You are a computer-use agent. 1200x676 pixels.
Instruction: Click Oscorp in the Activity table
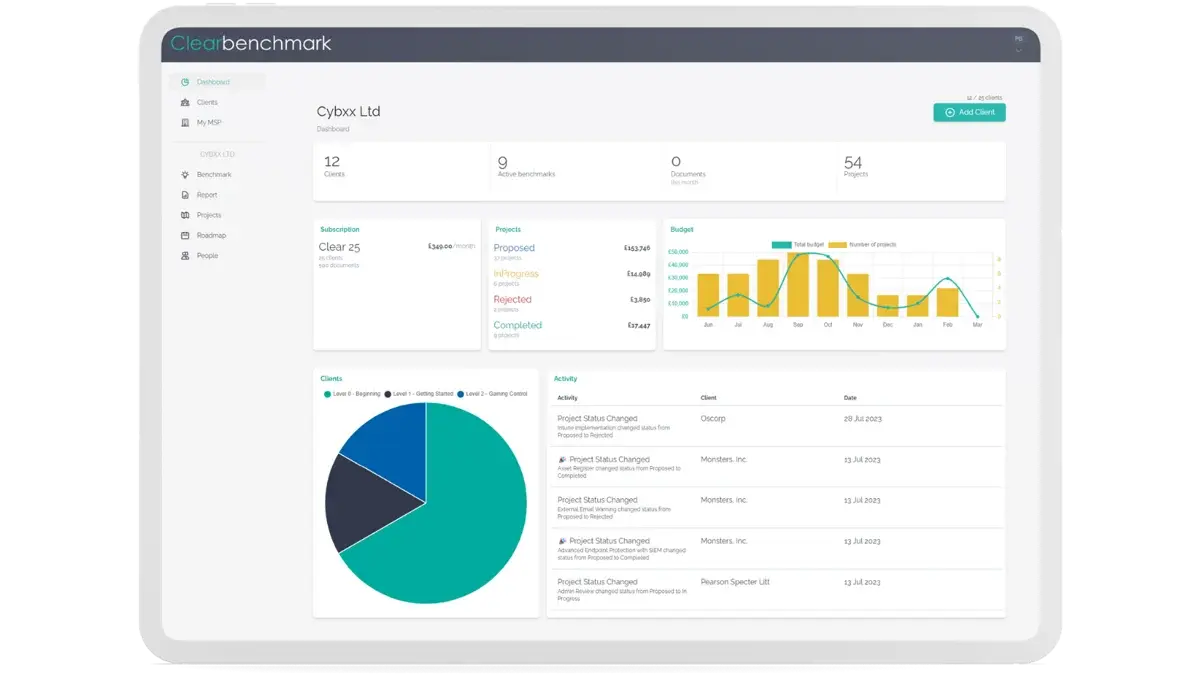pyautogui.click(x=713, y=419)
